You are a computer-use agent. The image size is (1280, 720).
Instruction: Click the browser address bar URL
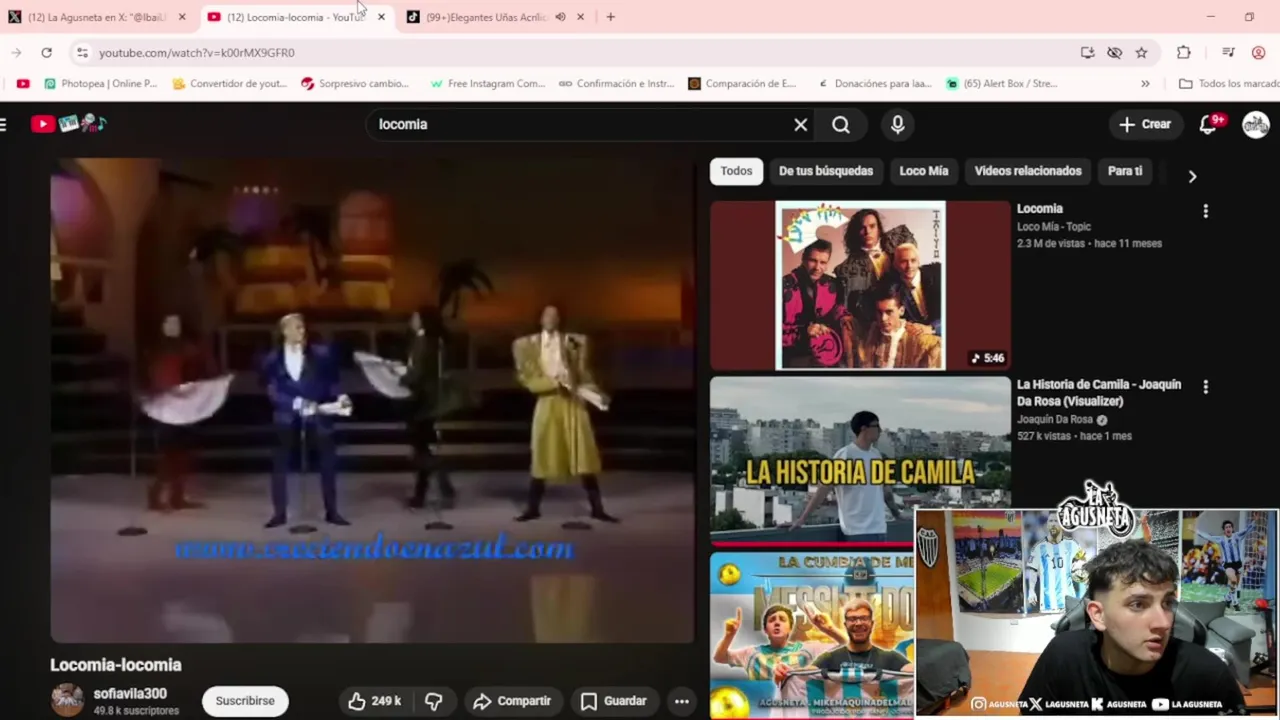click(x=197, y=52)
